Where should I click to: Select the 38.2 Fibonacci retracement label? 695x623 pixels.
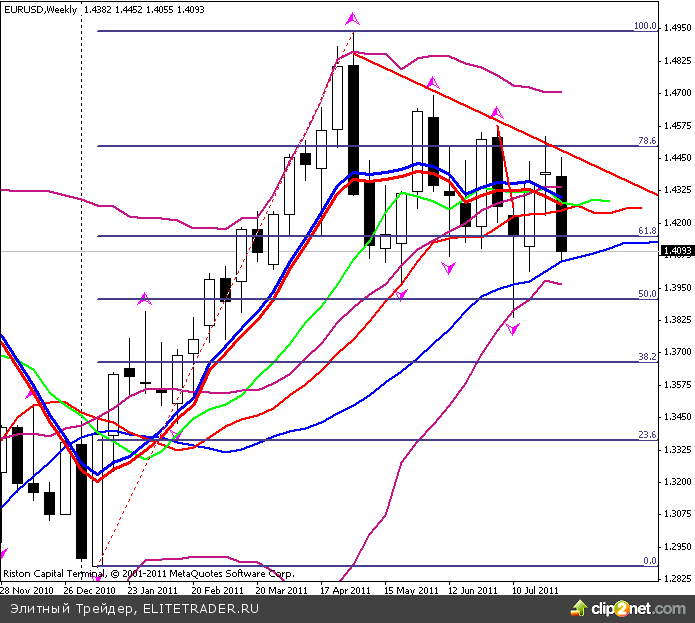point(647,357)
